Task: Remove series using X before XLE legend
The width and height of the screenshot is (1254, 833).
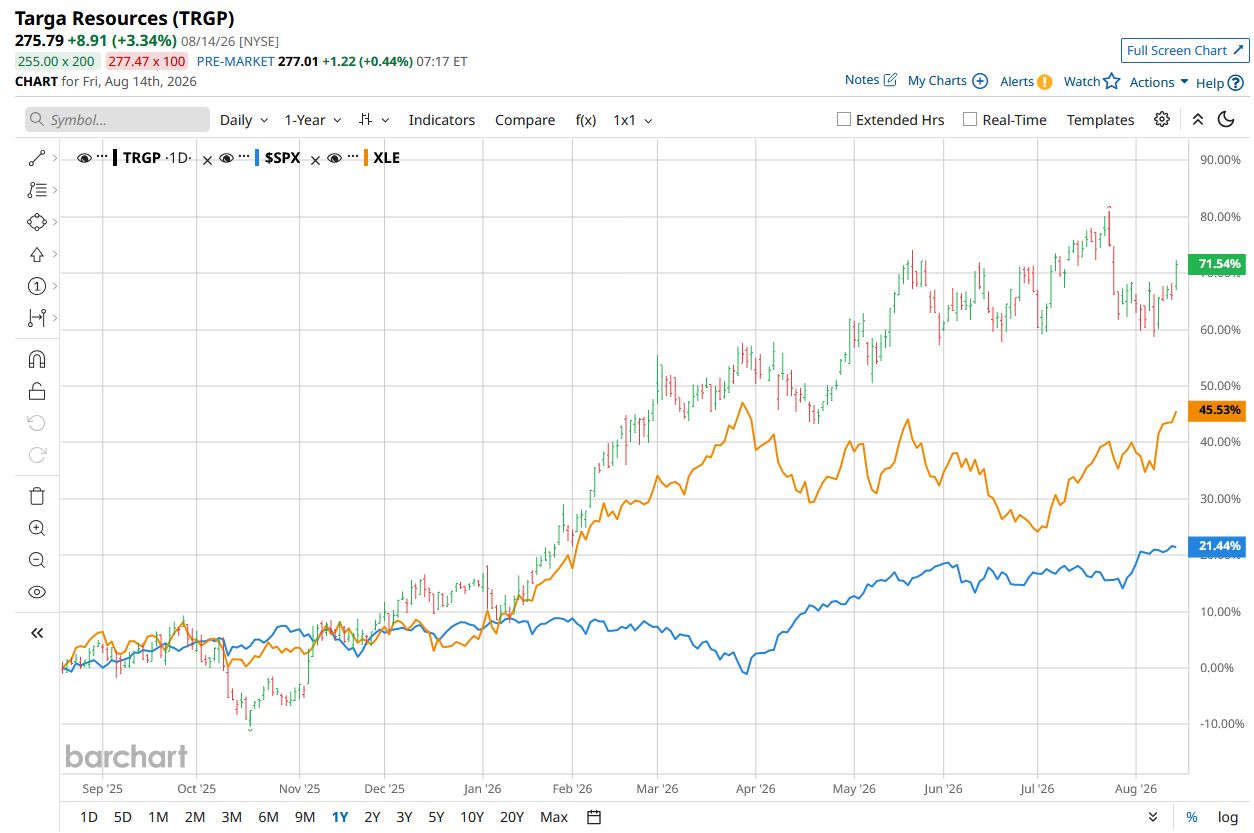Action: [316, 160]
